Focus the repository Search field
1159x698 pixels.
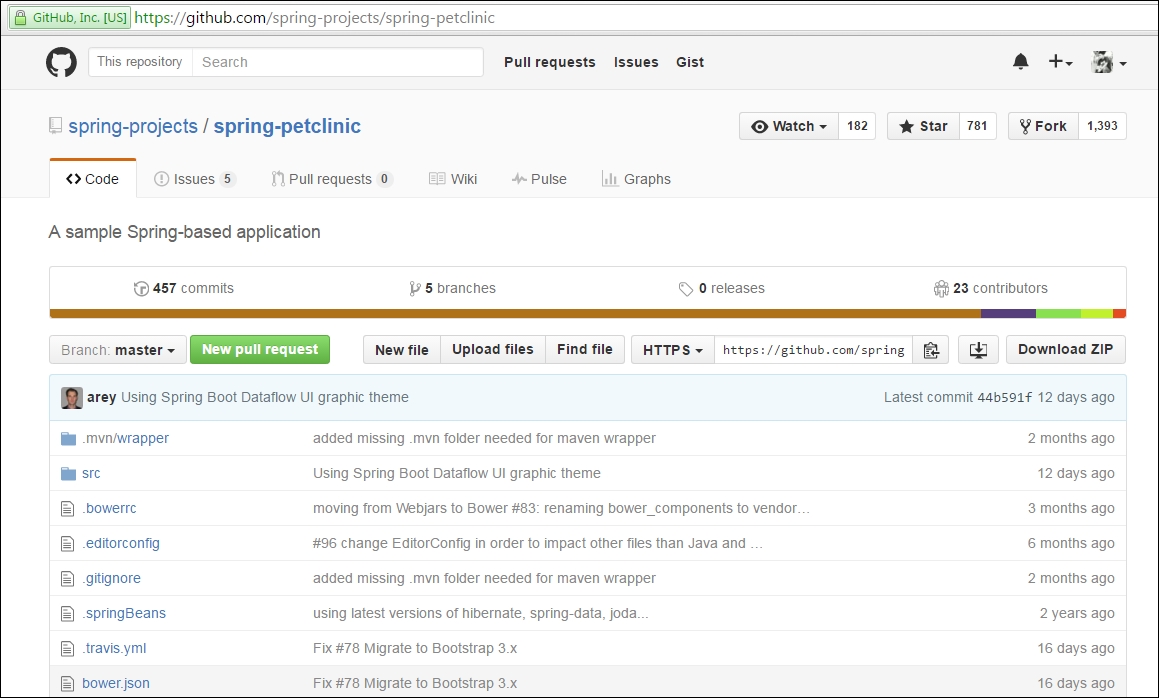tap(338, 62)
